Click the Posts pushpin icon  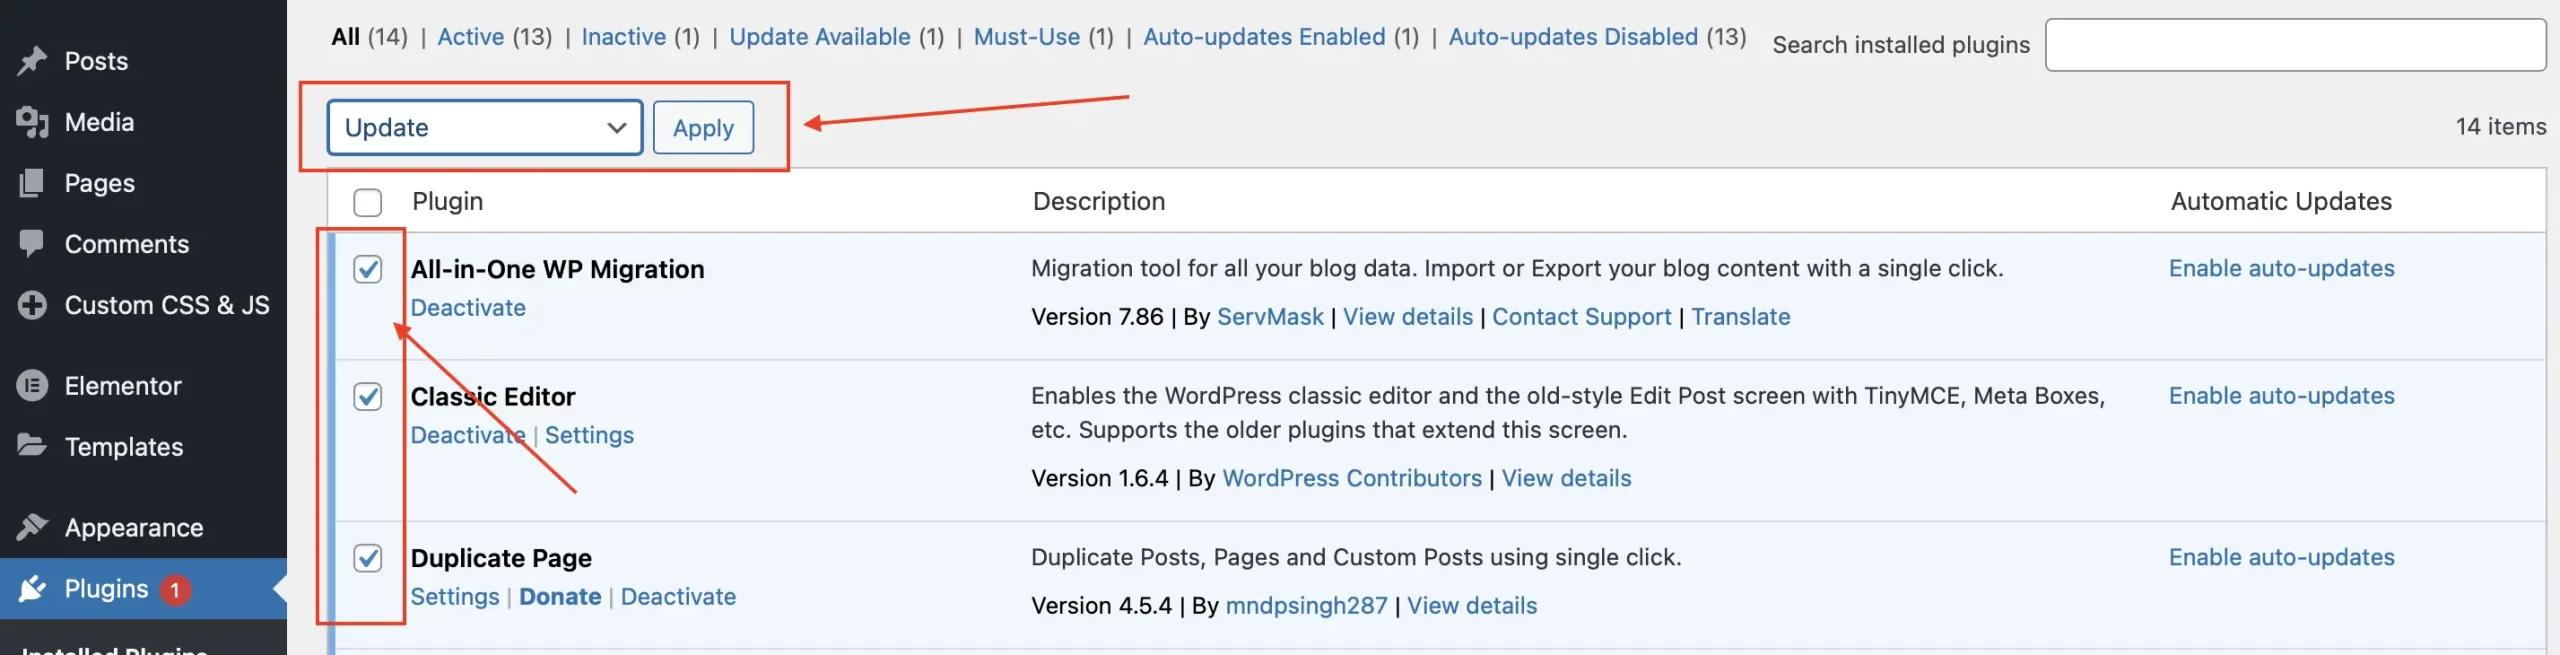tap(32, 61)
